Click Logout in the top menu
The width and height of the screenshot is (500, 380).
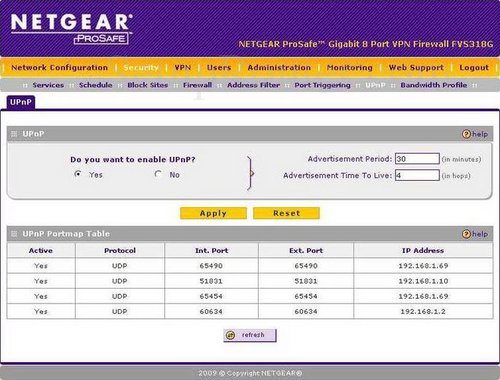(x=474, y=67)
